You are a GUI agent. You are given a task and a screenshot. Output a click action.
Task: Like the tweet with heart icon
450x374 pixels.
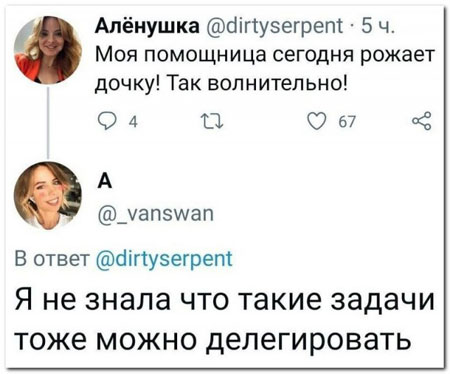tap(316, 121)
